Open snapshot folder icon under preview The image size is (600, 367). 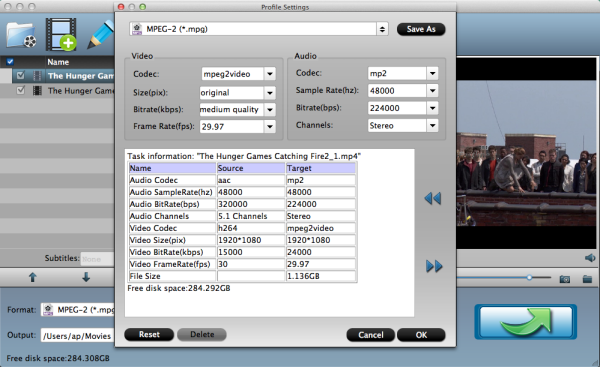point(587,279)
